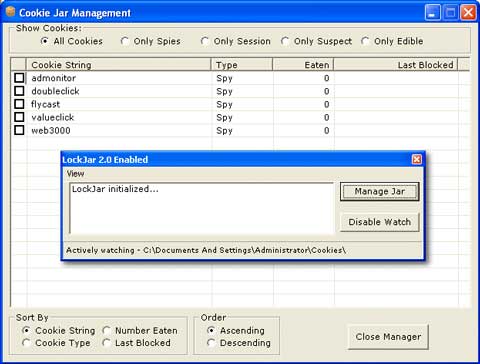This screenshot has height=364, width=480.
Task: Select the doubleclick row text
Action: (55, 91)
